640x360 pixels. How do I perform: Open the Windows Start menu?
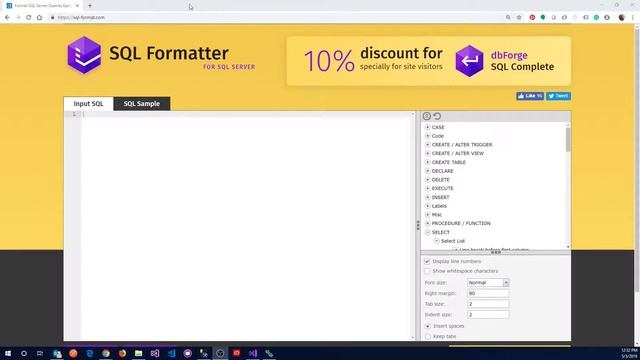pos(8,353)
